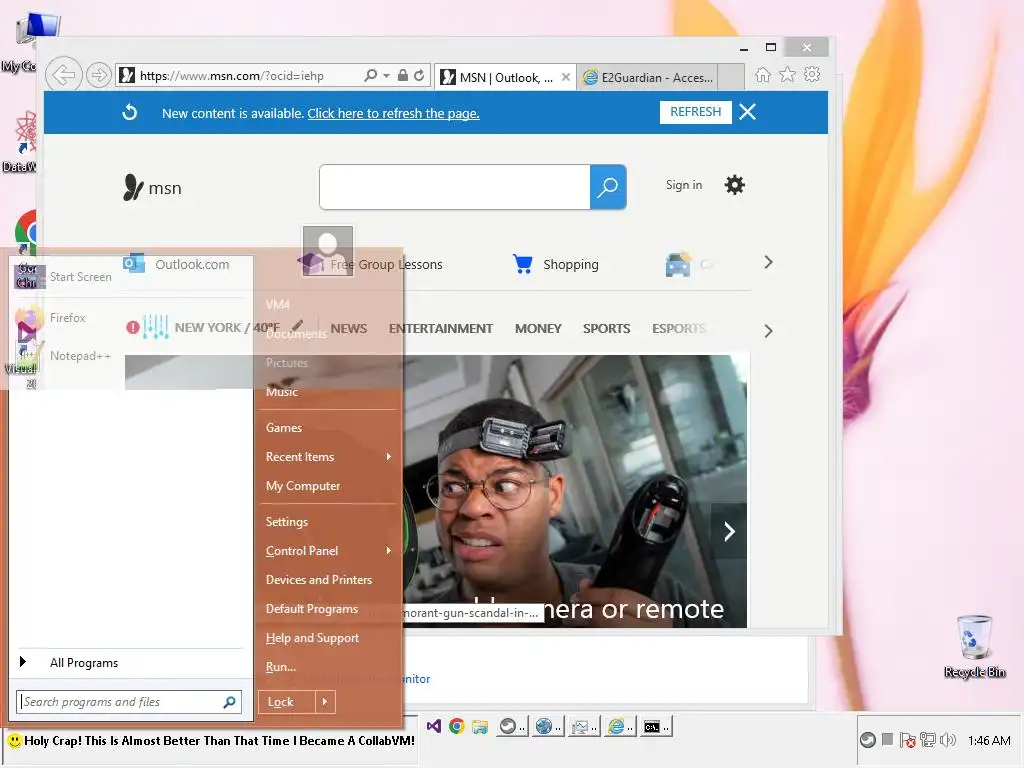1024x768 pixels.
Task: Open Settings from Start menu
Action: tap(286, 522)
